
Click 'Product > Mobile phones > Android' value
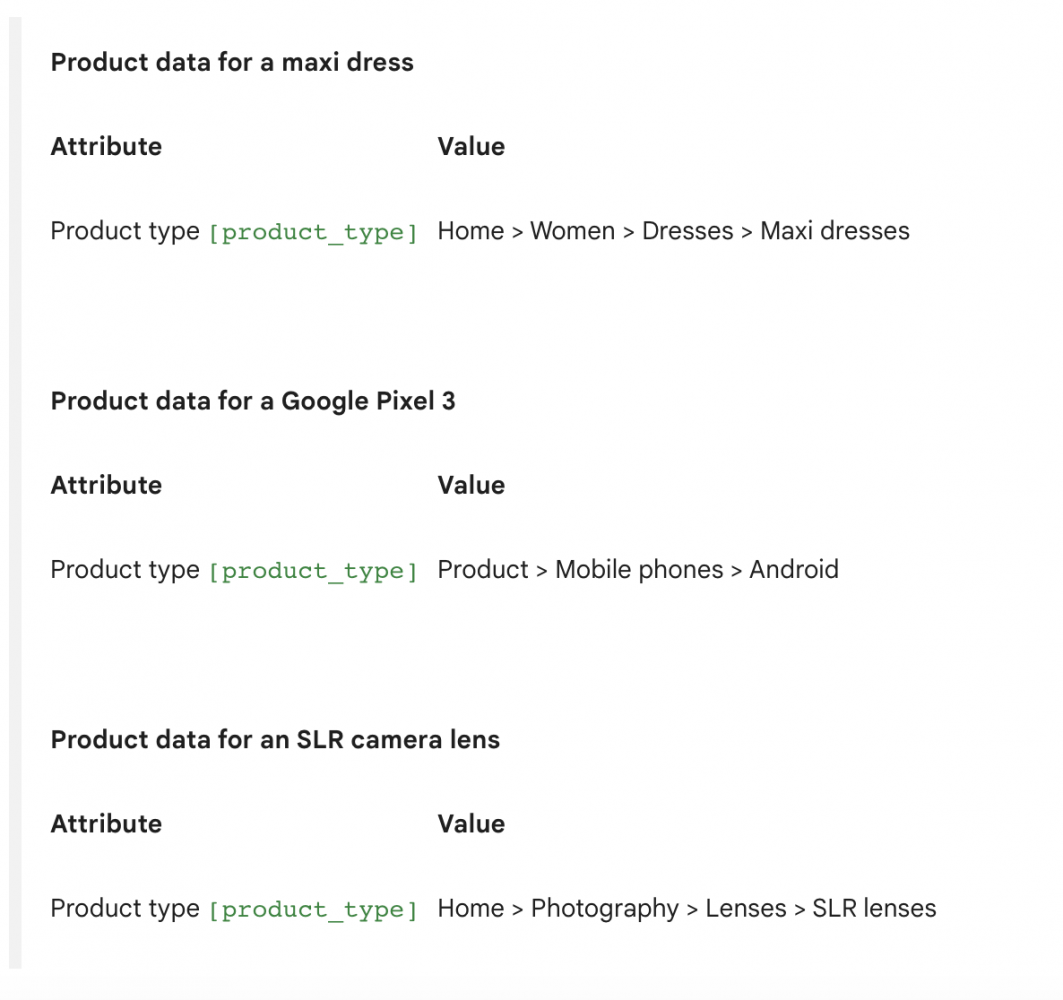[638, 569]
